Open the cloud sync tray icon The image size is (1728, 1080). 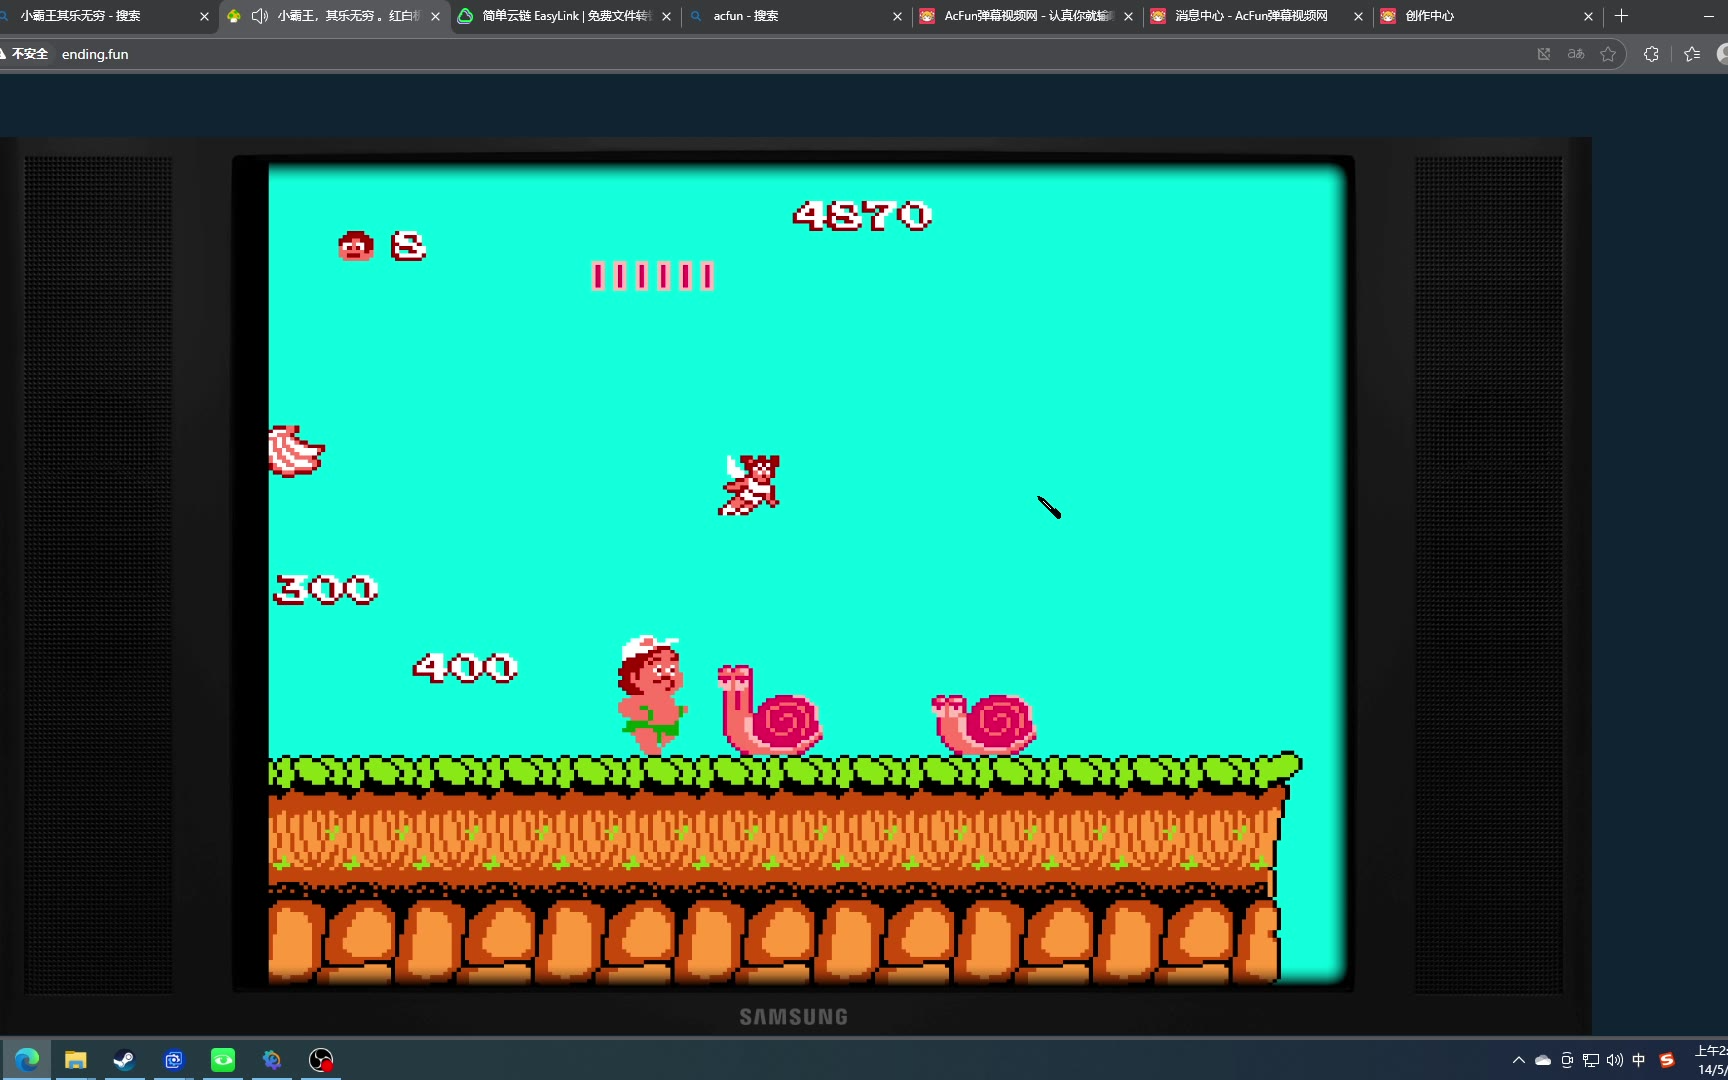(x=1543, y=1060)
